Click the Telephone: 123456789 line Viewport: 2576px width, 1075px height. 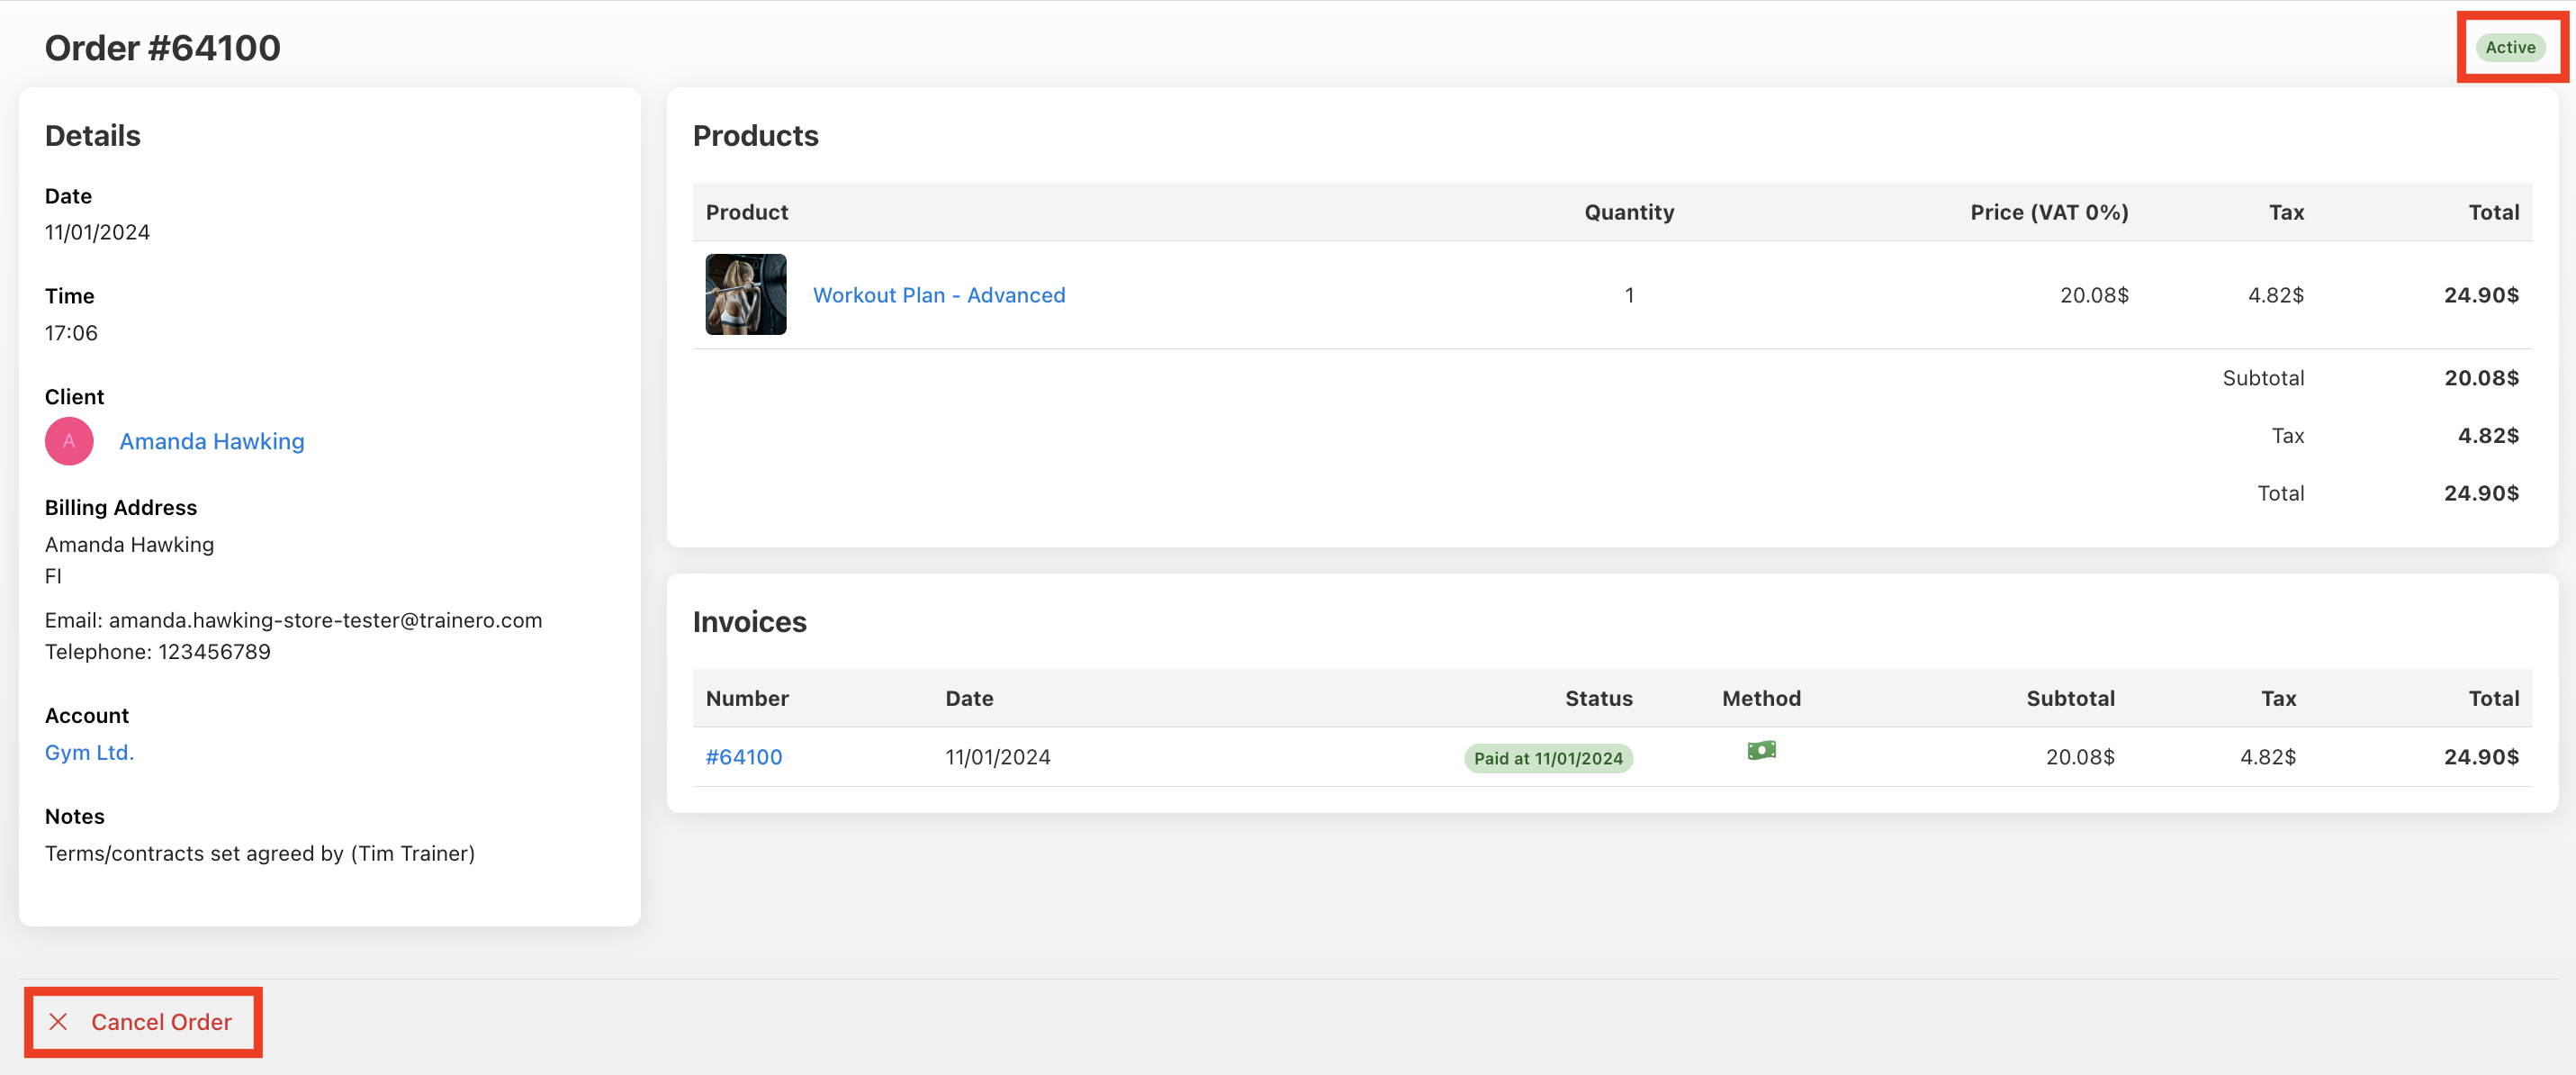point(158,651)
